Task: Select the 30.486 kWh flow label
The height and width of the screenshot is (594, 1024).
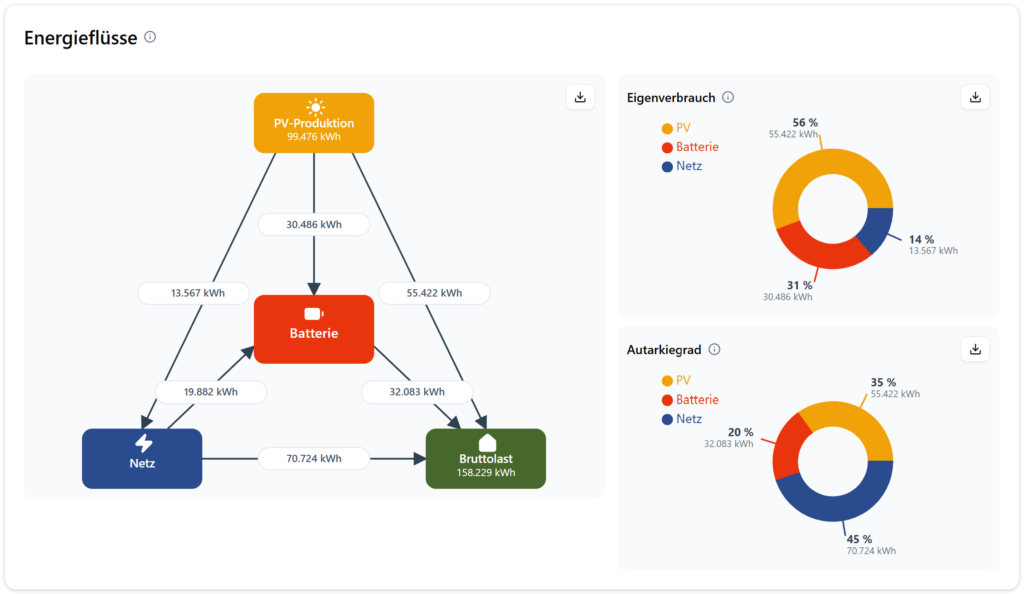Action: click(314, 225)
